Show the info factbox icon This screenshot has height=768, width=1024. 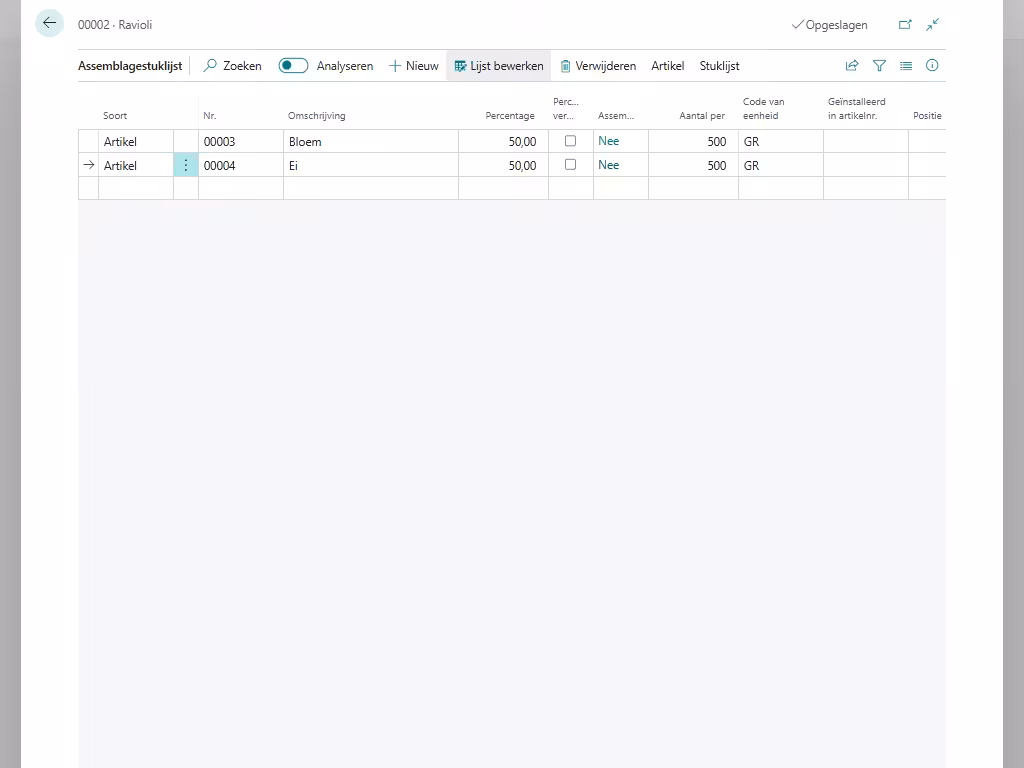(932, 66)
